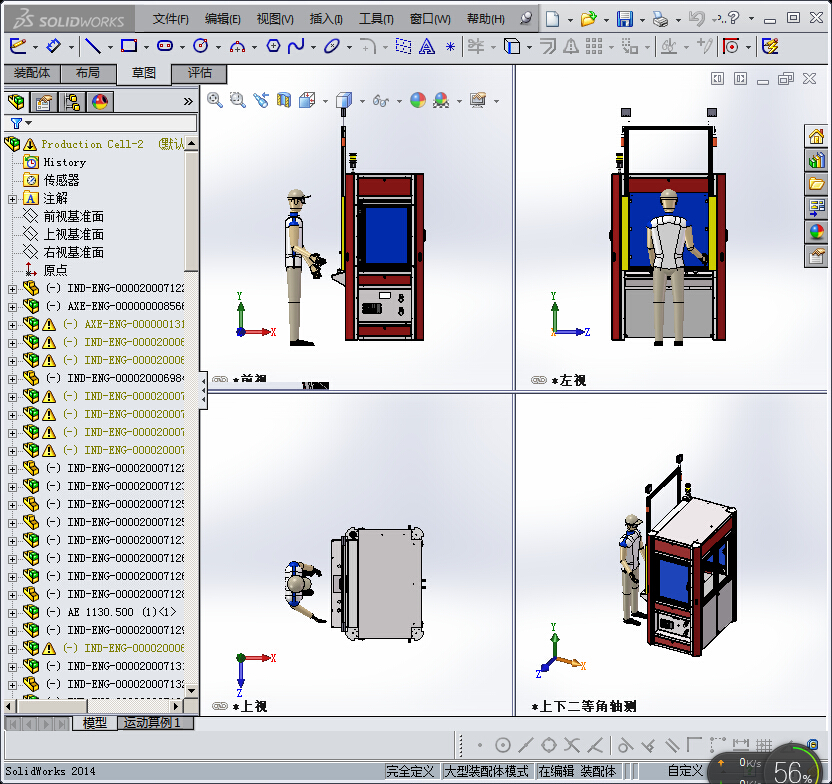Collapse the left panel via splitter handle
Image resolution: width=832 pixels, height=784 pixels.
click(x=204, y=390)
